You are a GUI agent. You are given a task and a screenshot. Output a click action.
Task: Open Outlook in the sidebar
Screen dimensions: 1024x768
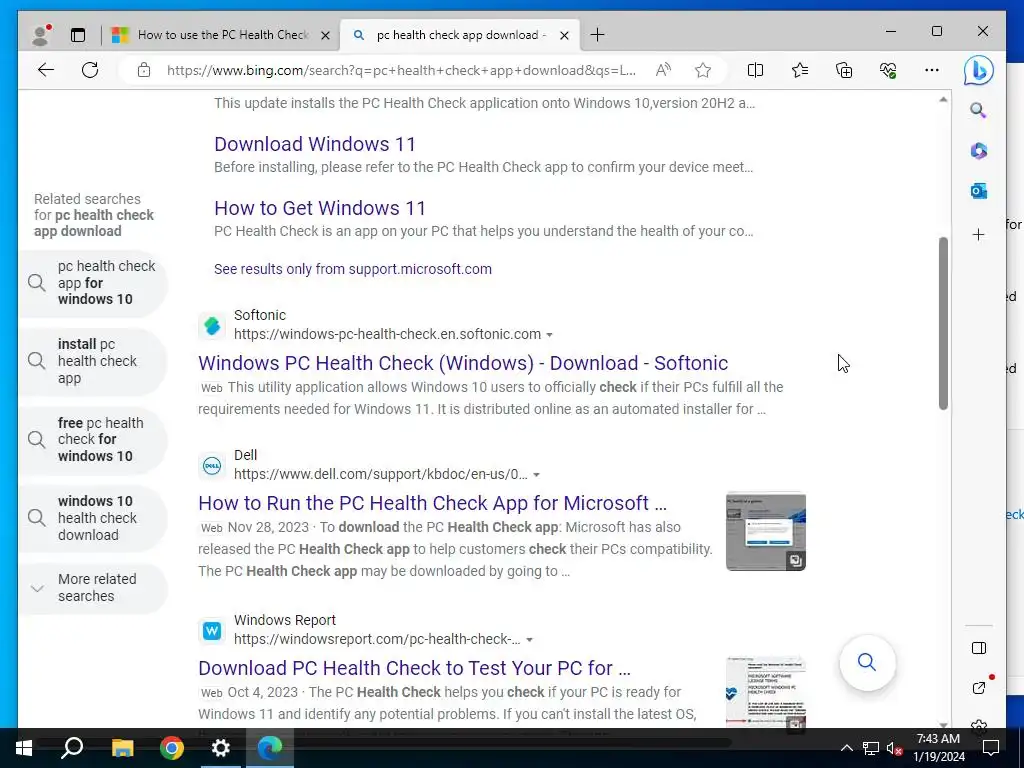click(x=978, y=191)
